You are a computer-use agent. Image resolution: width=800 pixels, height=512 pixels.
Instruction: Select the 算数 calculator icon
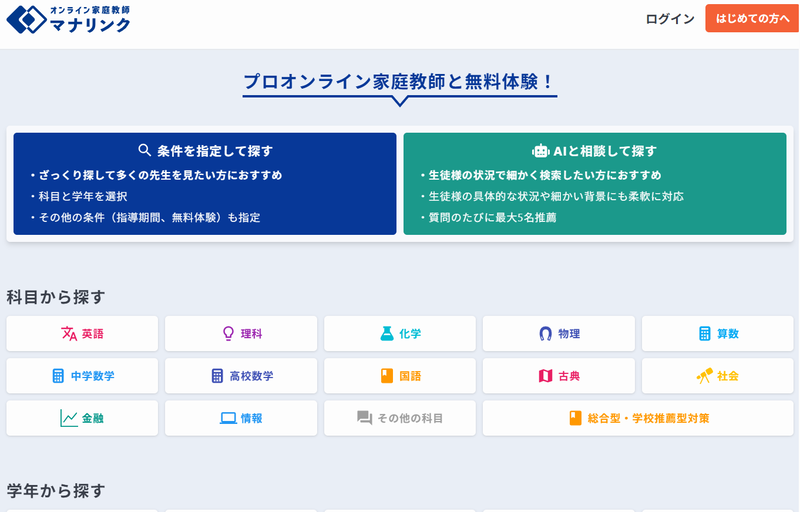pos(704,334)
